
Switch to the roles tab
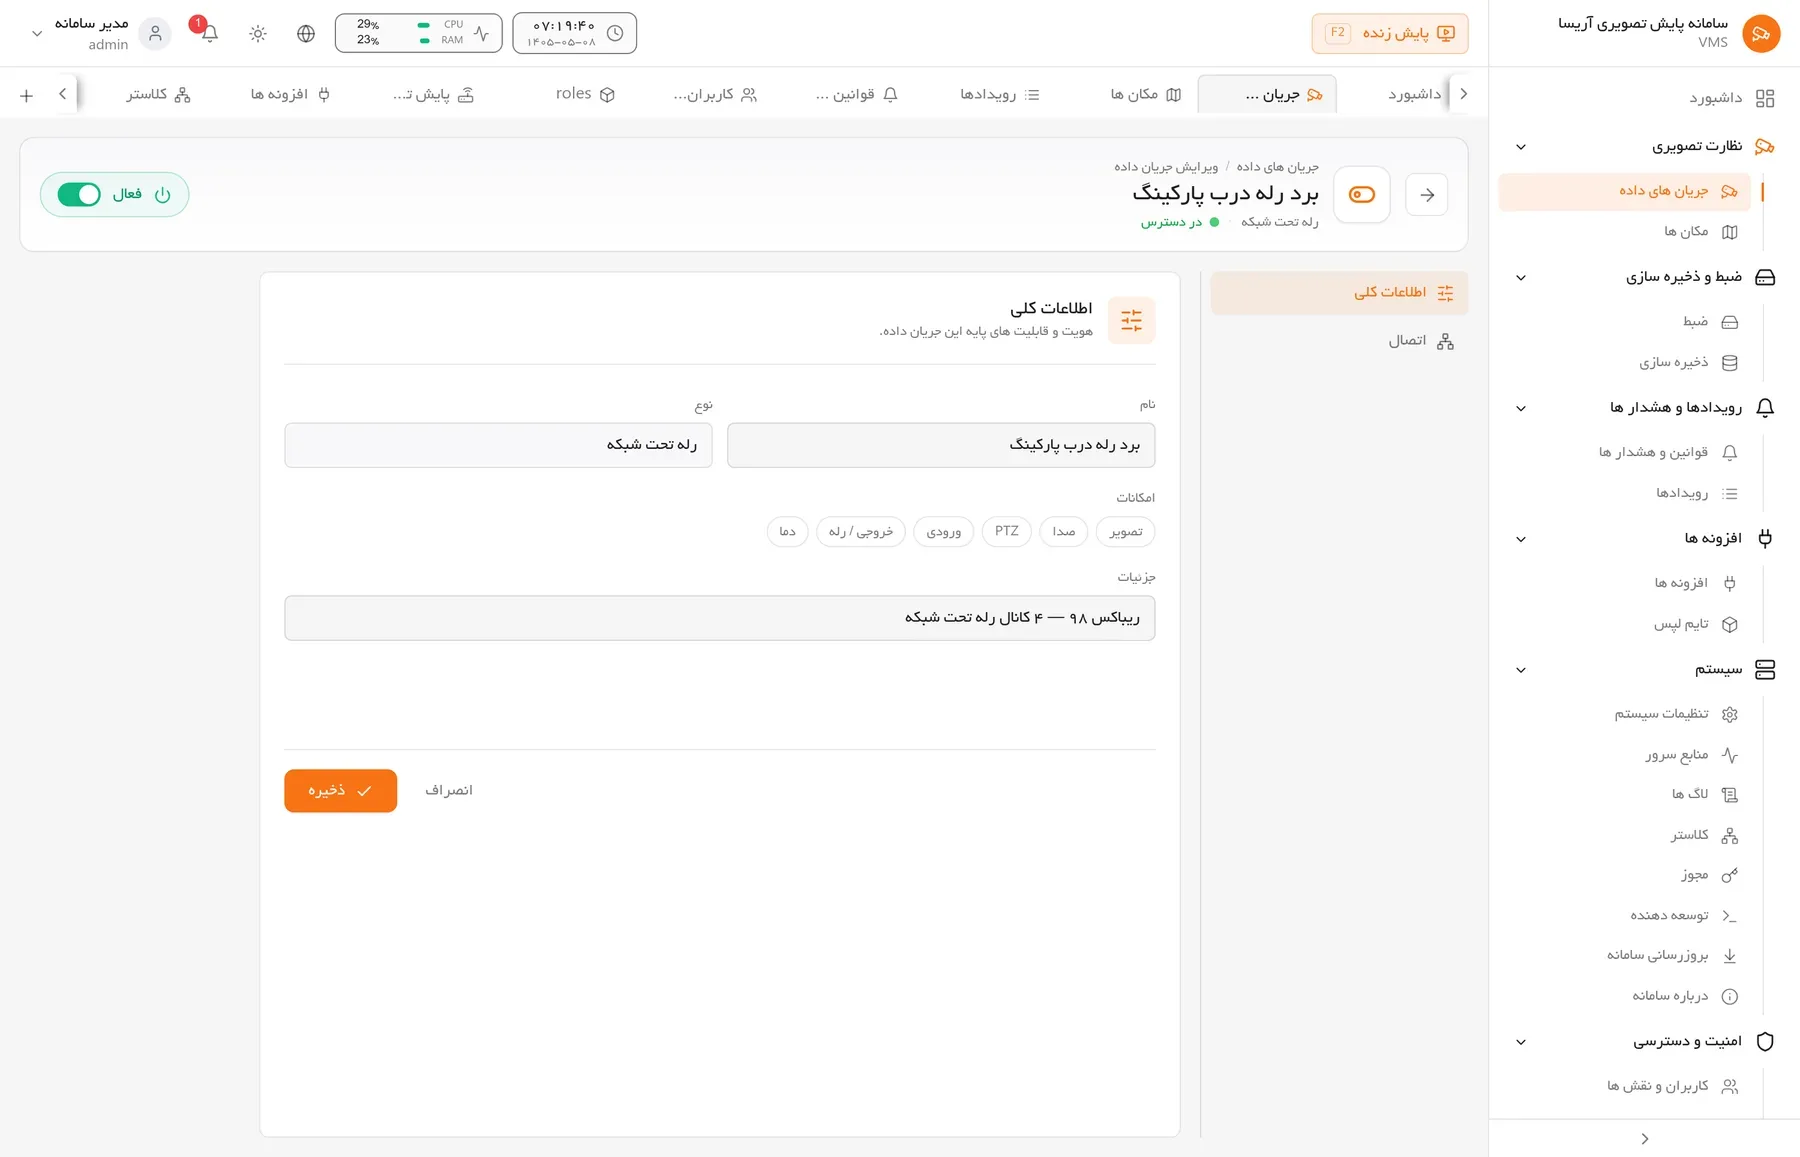[585, 94]
